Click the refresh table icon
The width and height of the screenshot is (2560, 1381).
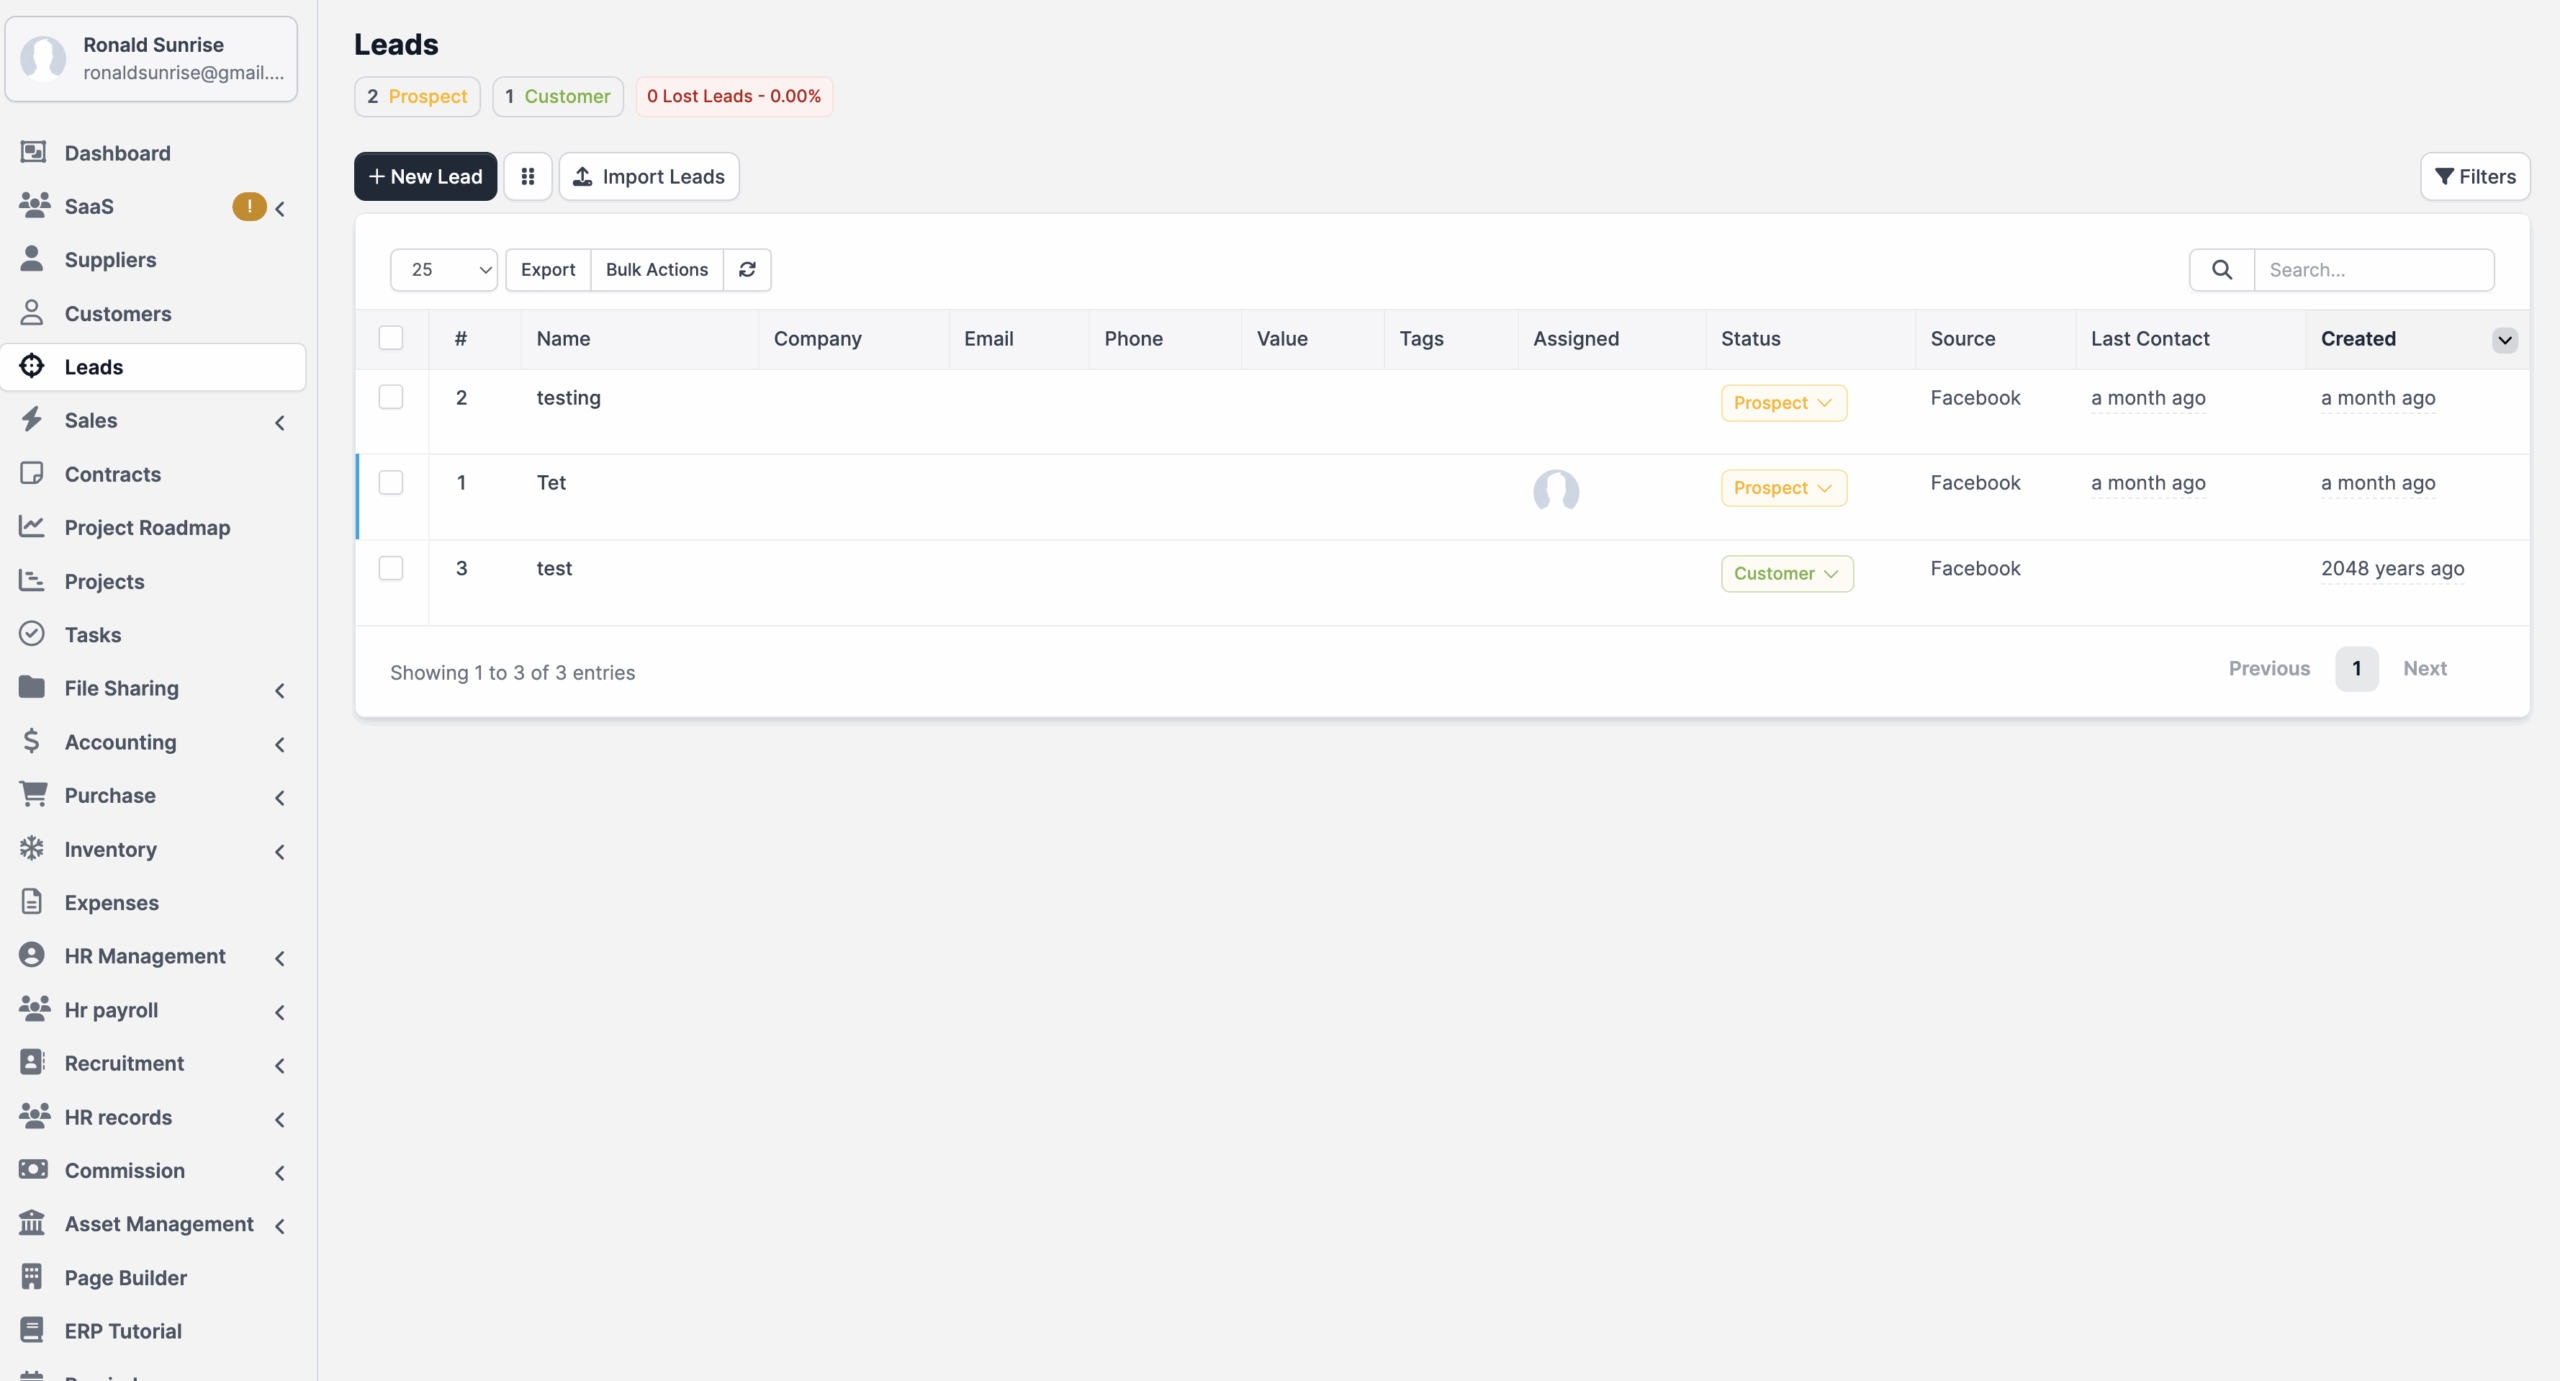point(747,270)
